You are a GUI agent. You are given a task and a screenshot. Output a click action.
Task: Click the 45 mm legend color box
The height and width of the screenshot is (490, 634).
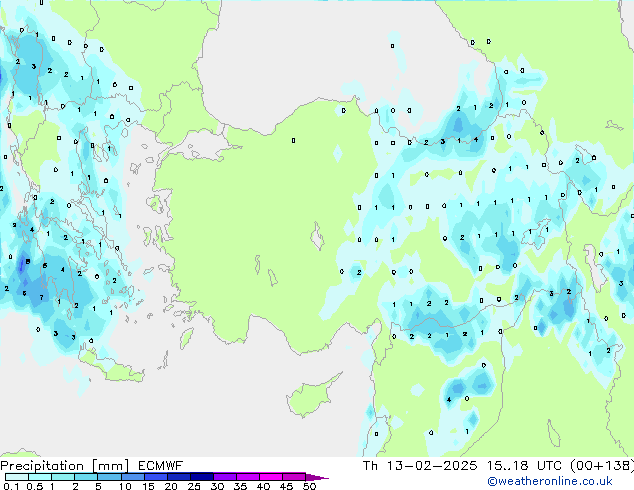(x=294, y=477)
